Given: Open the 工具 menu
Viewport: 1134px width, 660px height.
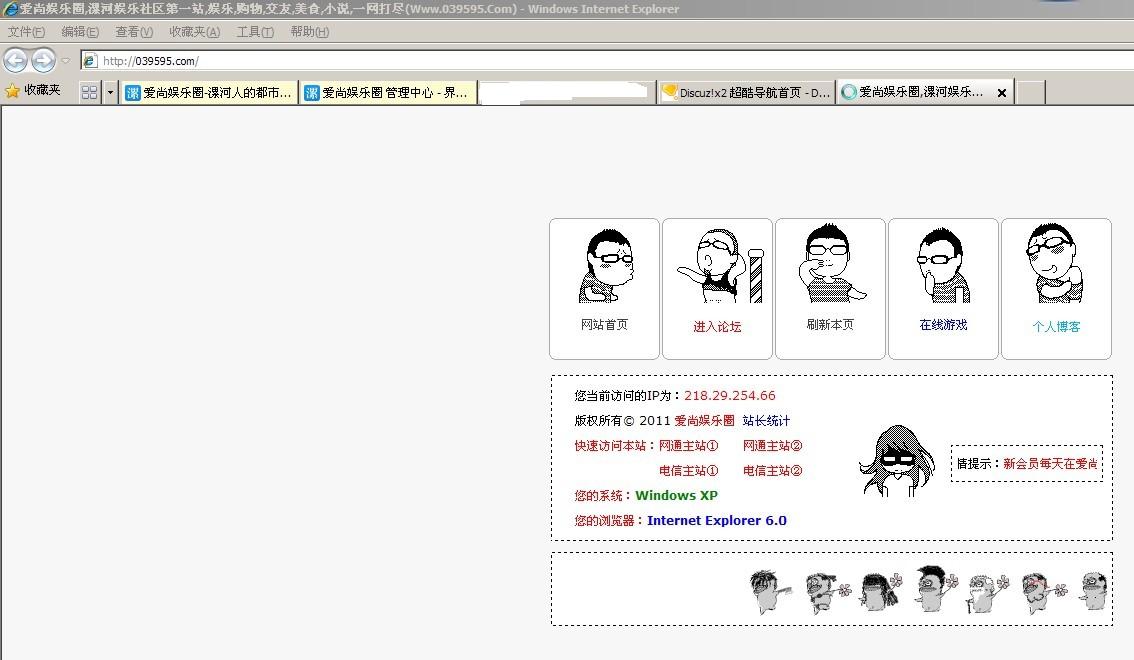Looking at the screenshot, I should [x=254, y=31].
